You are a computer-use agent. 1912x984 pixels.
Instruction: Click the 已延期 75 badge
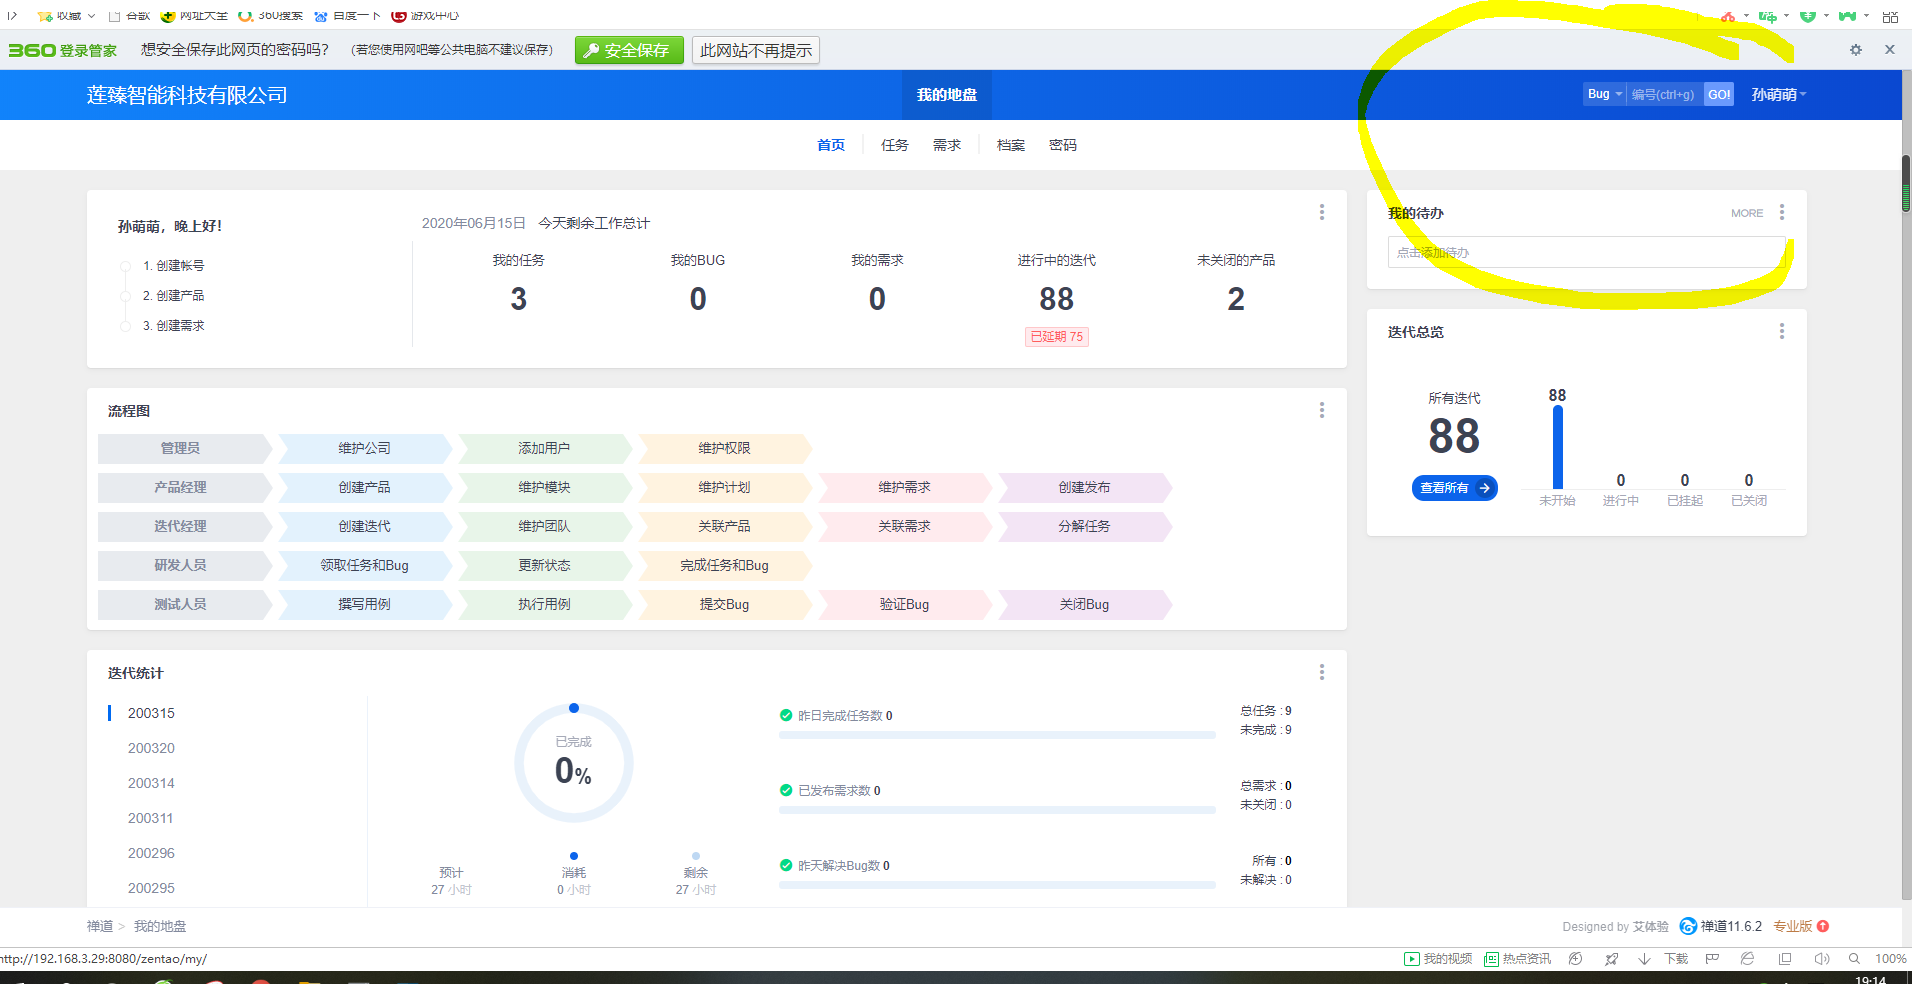[x=1056, y=337]
